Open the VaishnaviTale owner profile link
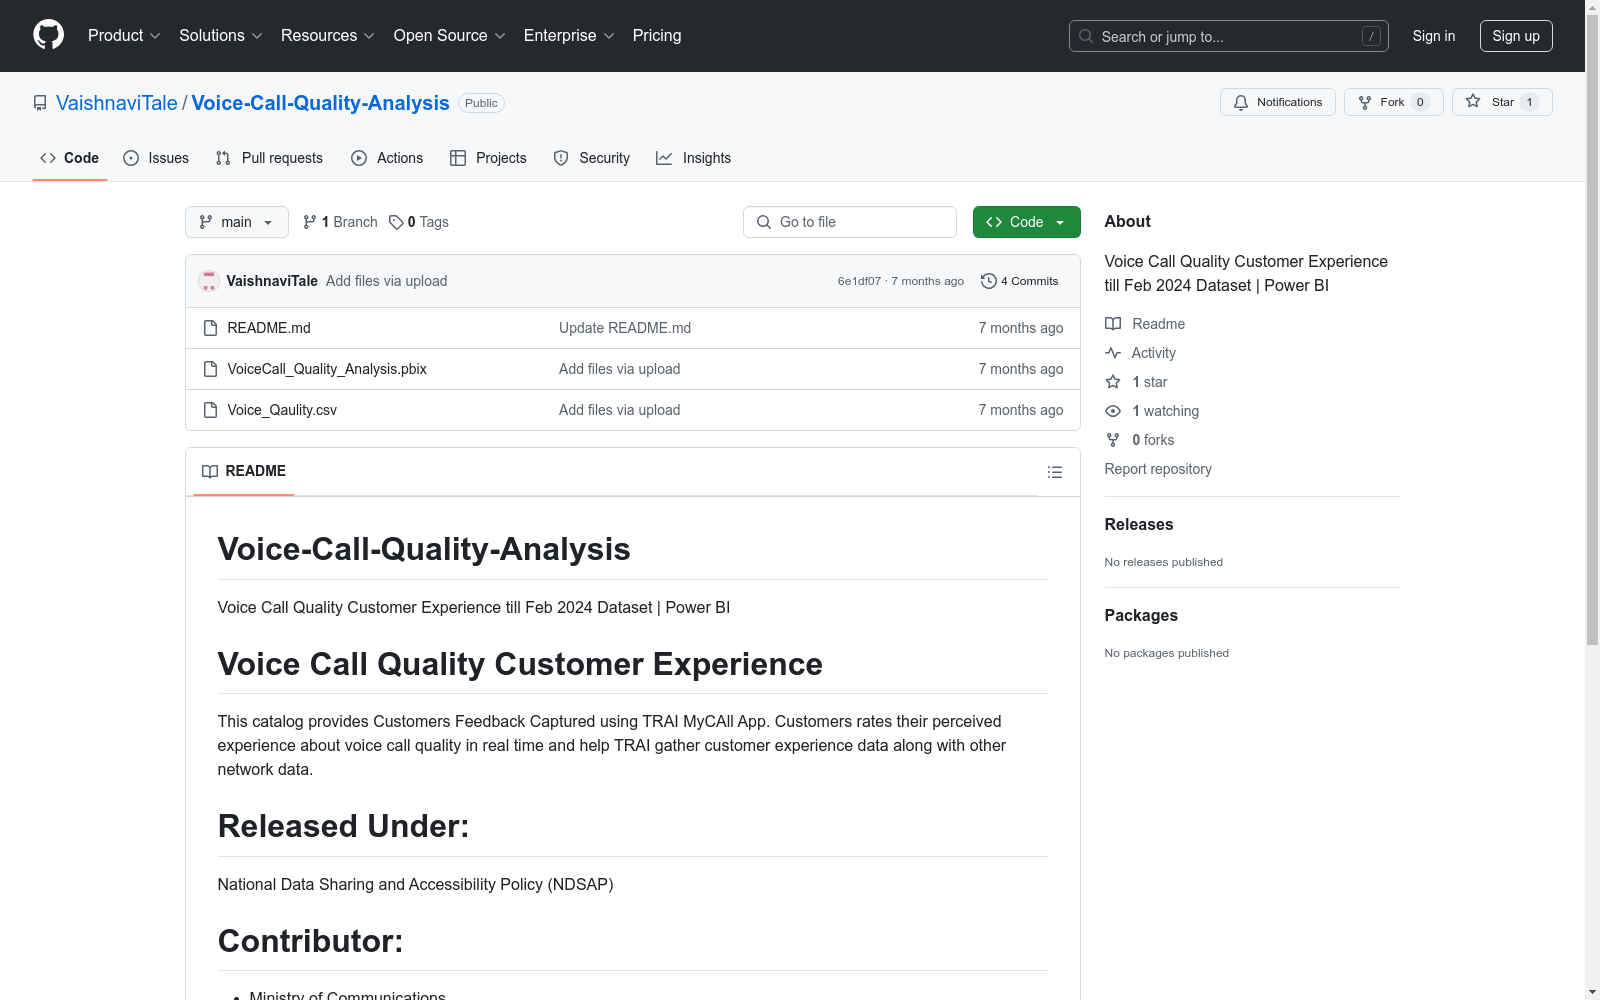This screenshot has width=1600, height=1000. click(117, 103)
